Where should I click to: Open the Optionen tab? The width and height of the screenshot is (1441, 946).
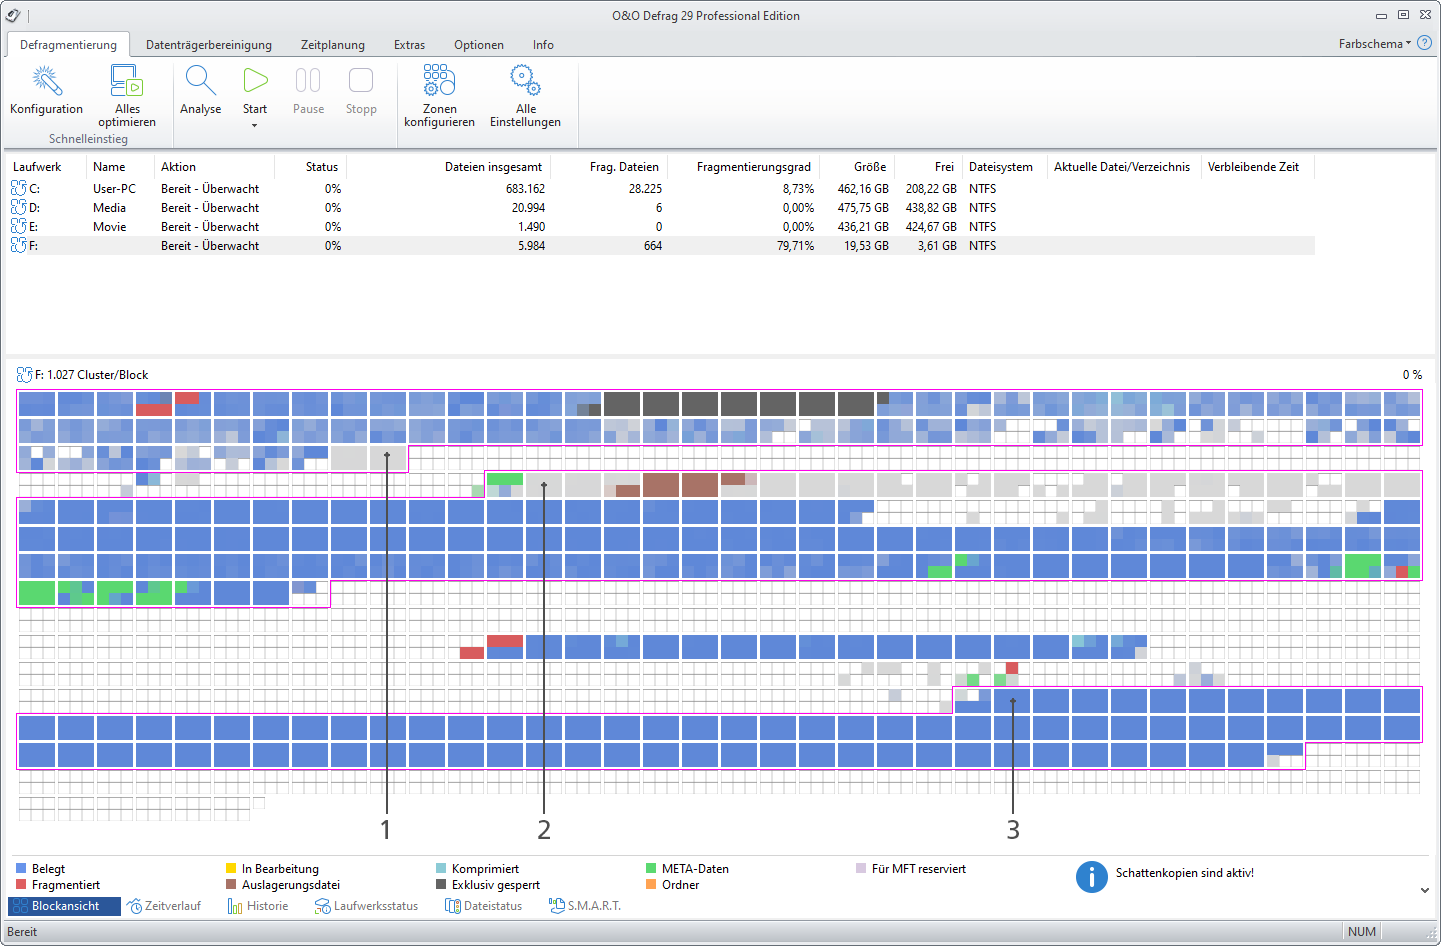(x=479, y=45)
